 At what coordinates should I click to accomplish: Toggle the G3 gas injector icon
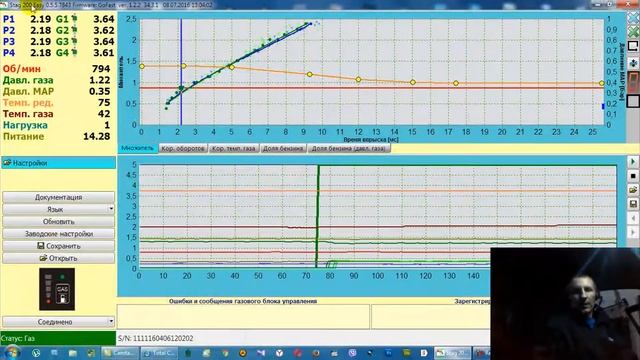(x=74, y=41)
